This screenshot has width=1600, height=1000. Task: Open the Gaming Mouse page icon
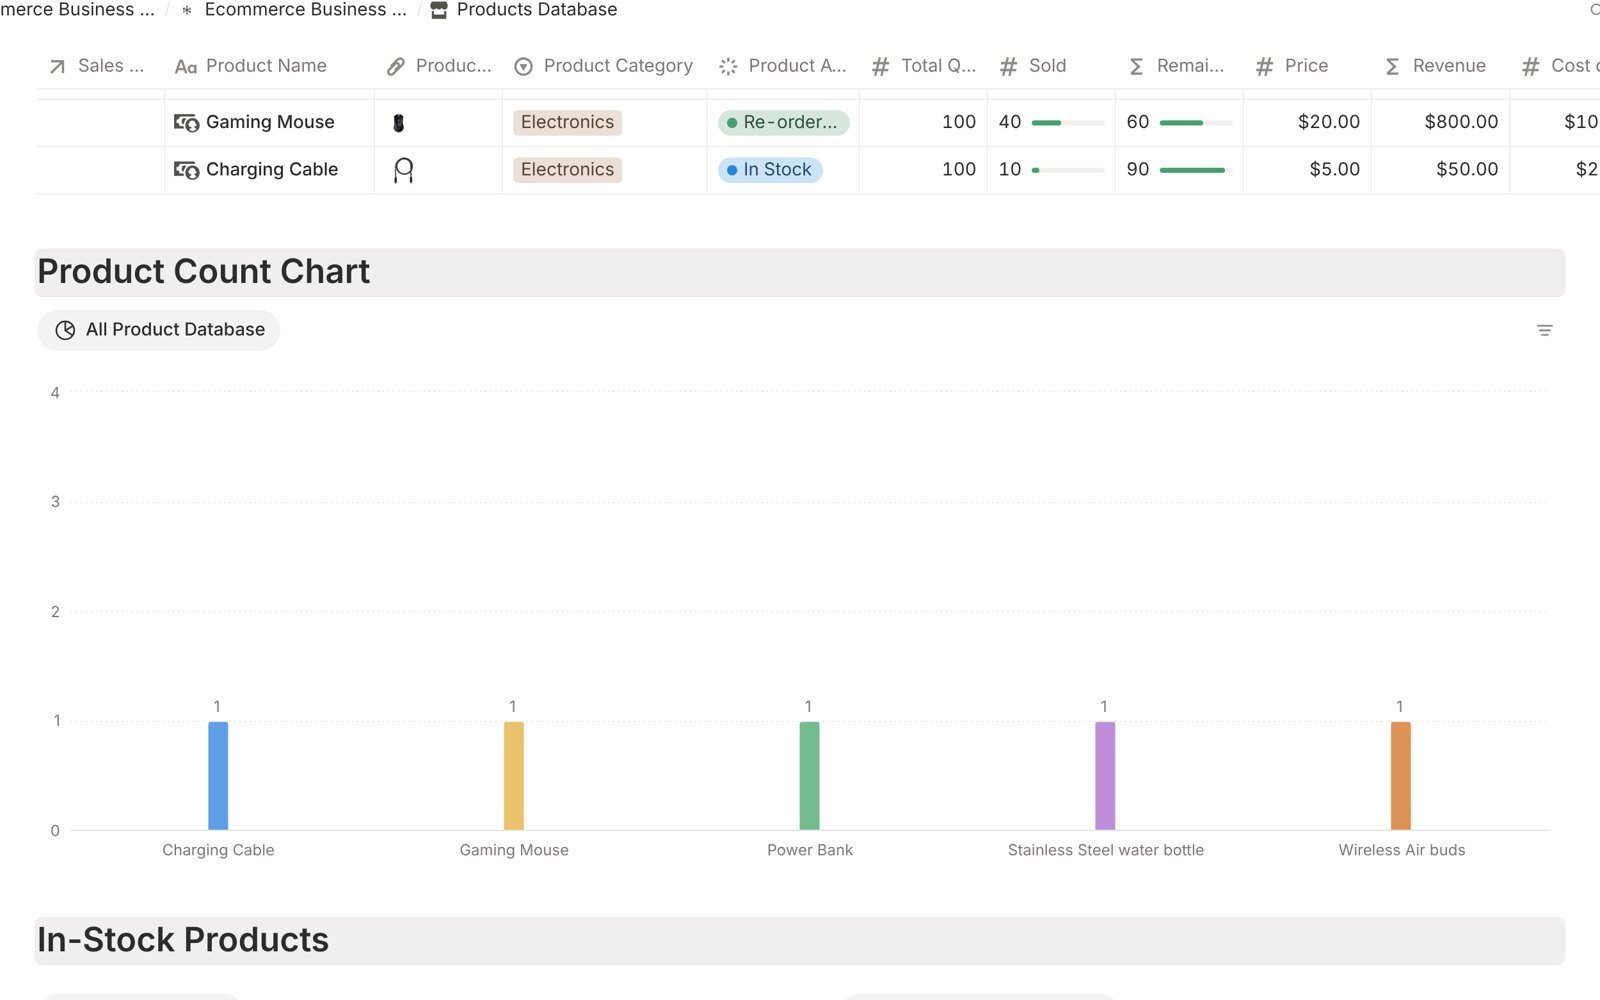186,122
